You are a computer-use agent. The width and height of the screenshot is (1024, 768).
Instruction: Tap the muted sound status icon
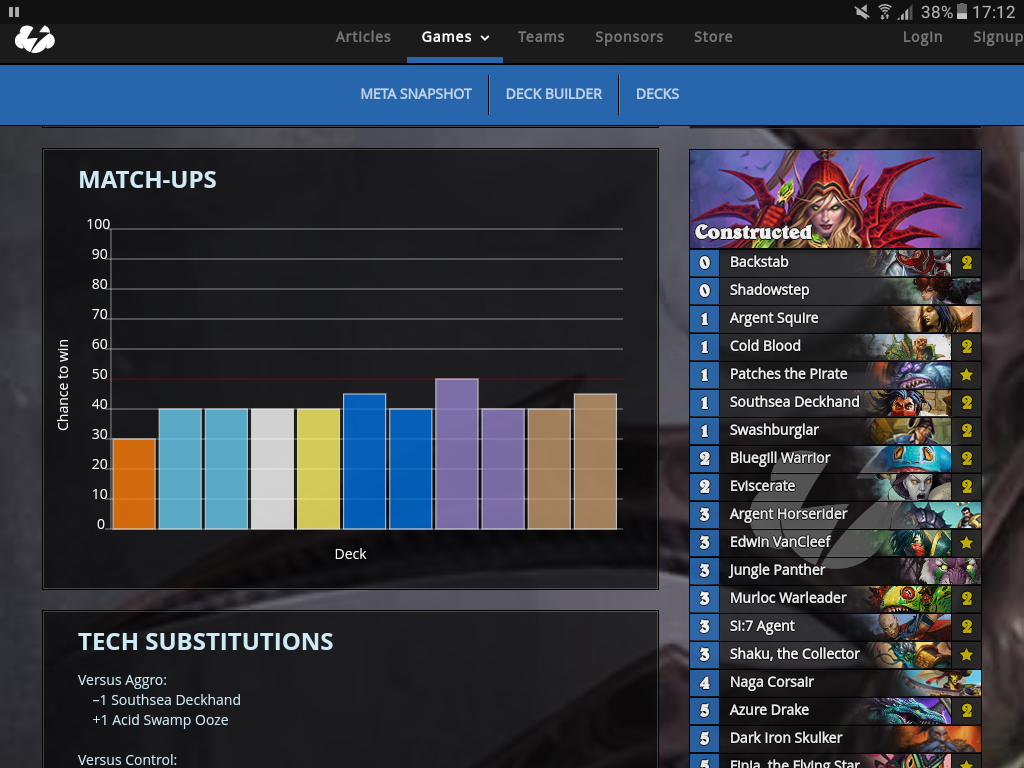point(862,12)
